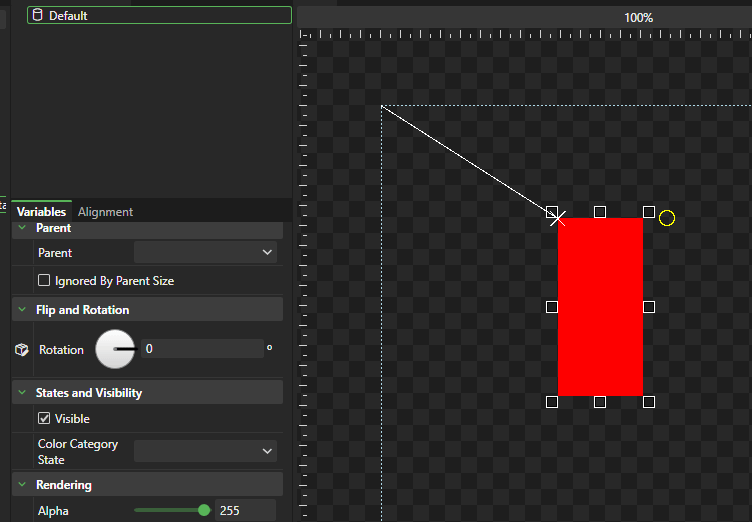Open the Color Category State dropdown
This screenshot has height=522, width=752.
tap(205, 452)
